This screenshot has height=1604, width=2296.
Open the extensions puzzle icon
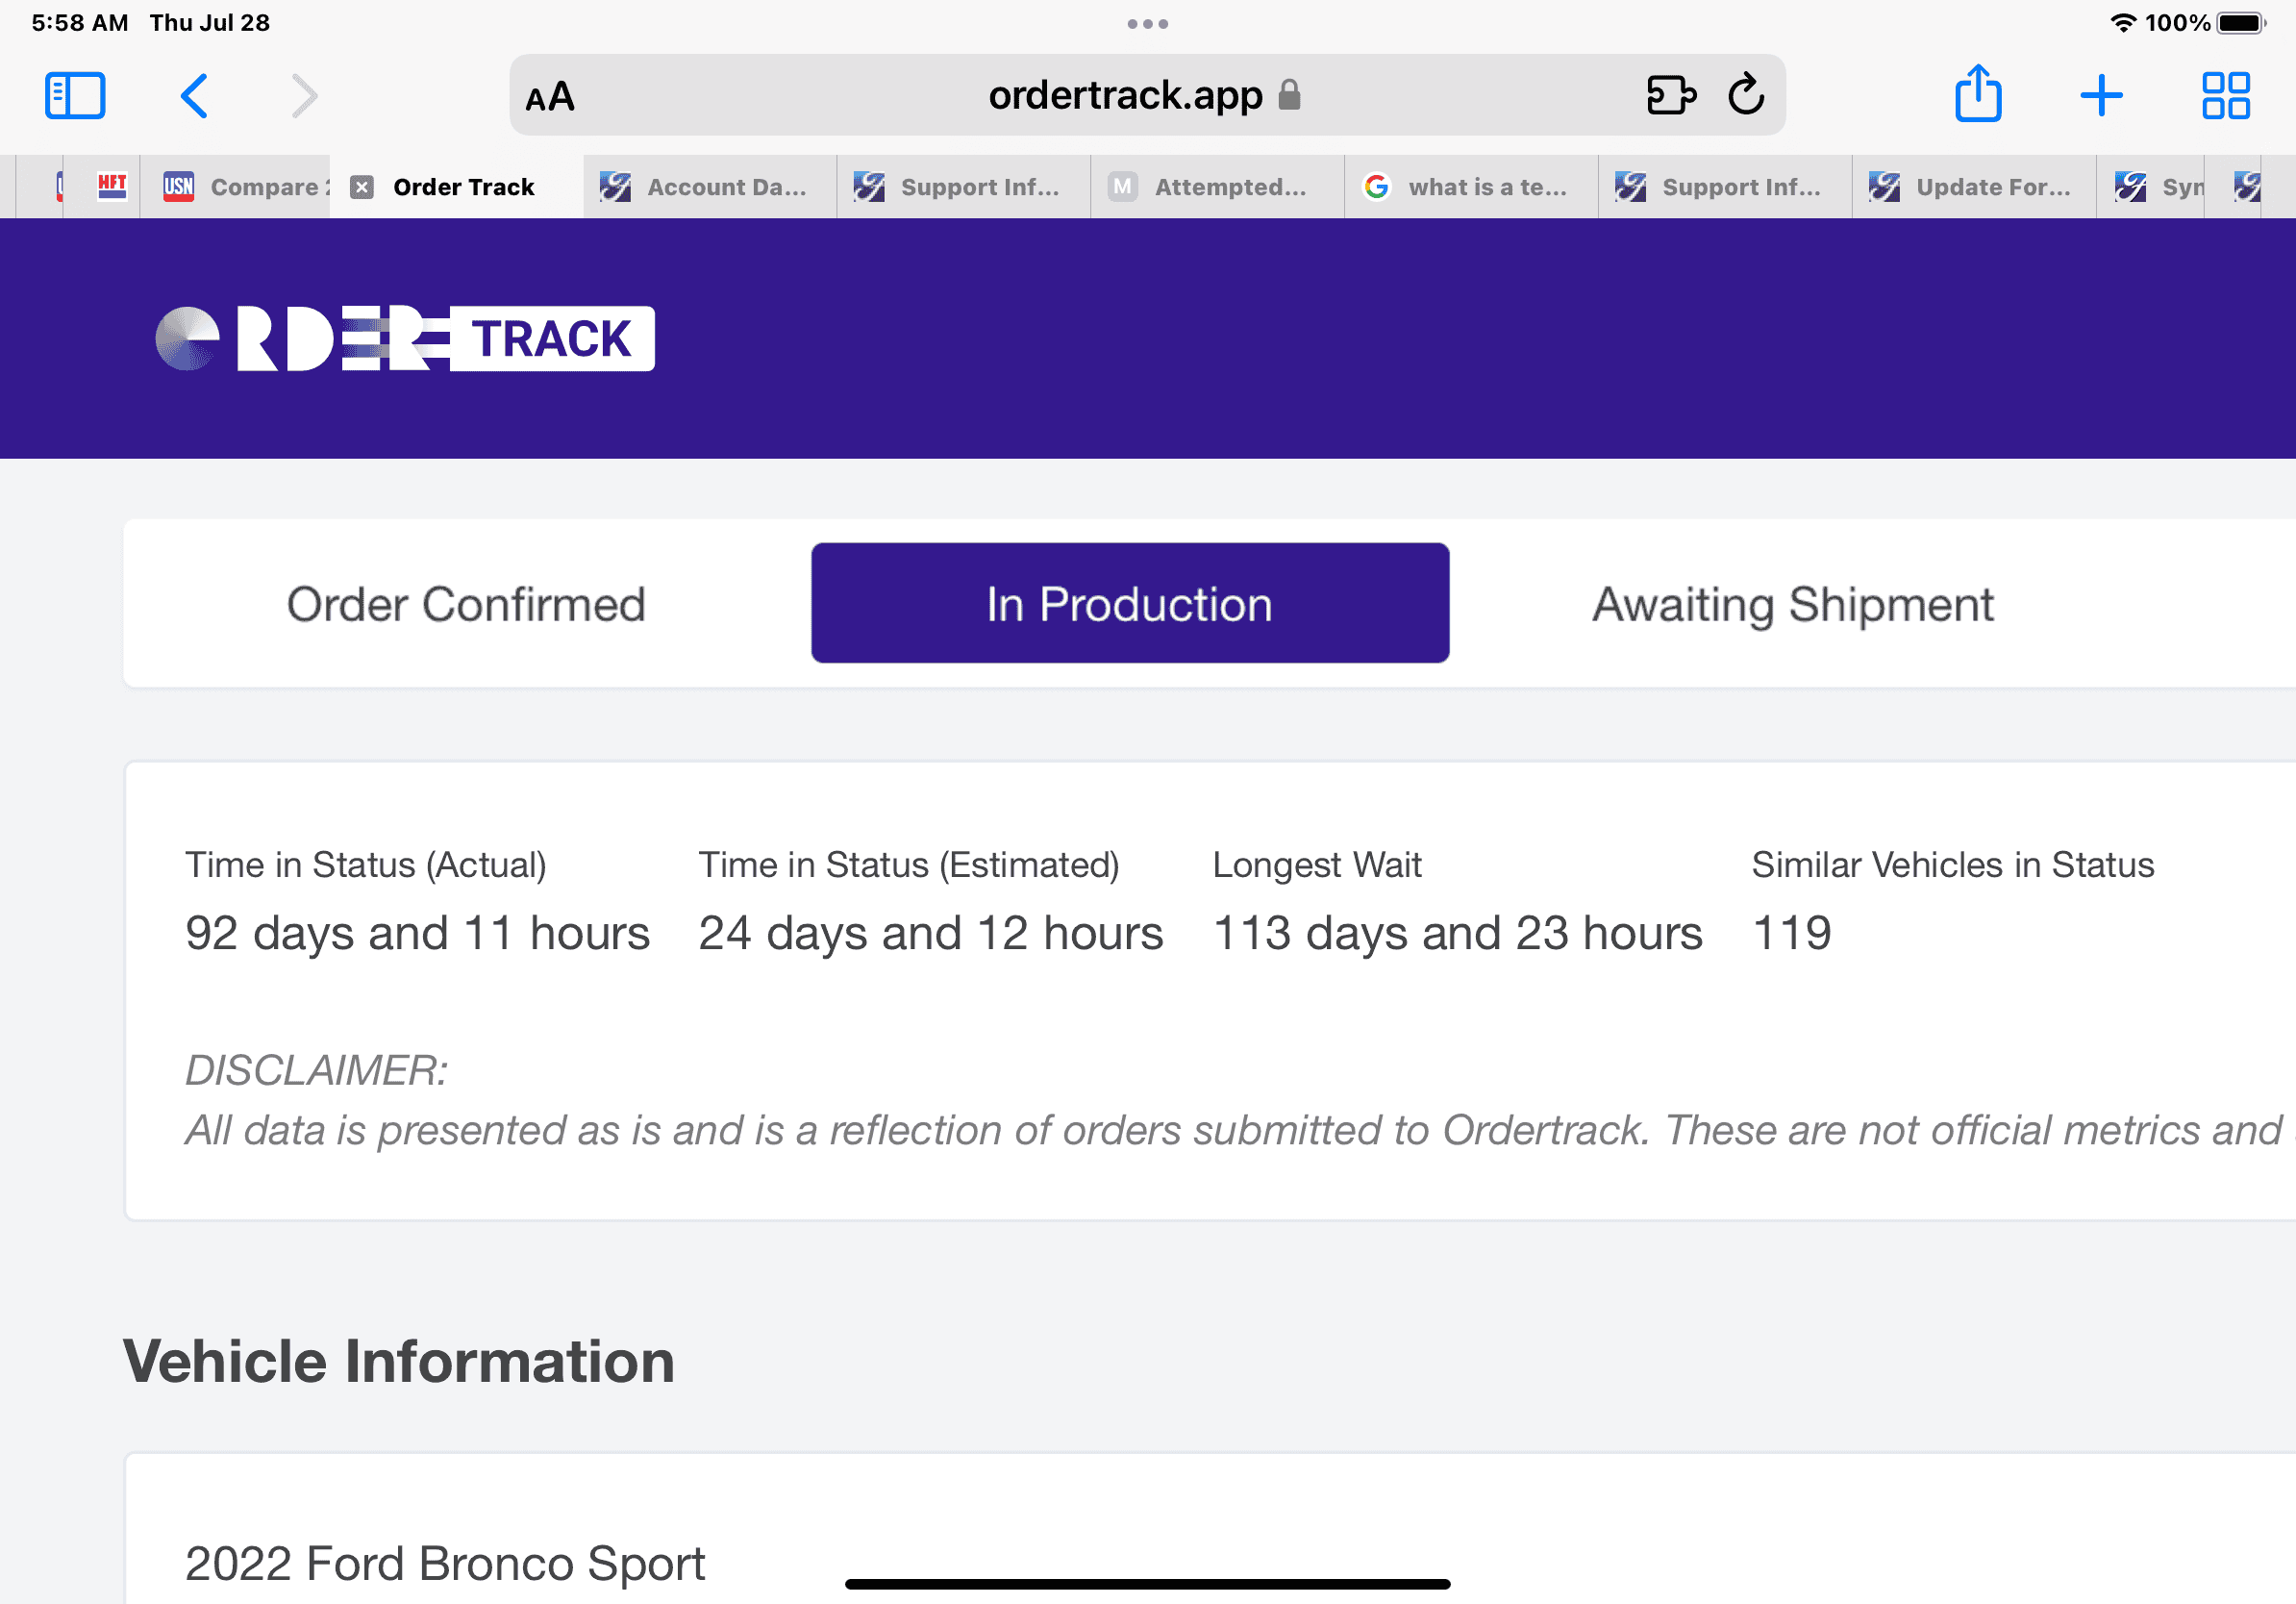pos(1670,96)
